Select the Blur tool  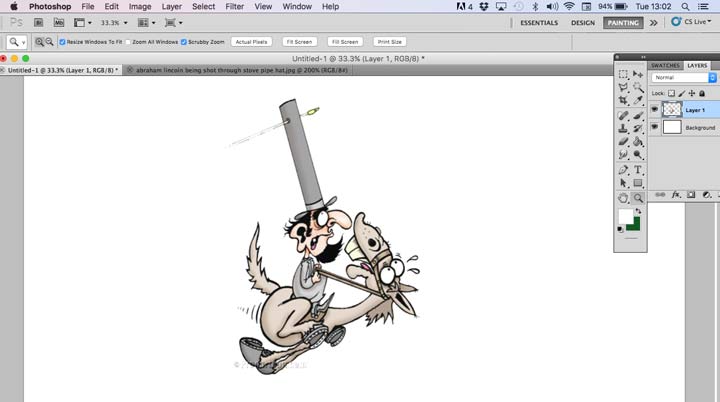point(623,155)
